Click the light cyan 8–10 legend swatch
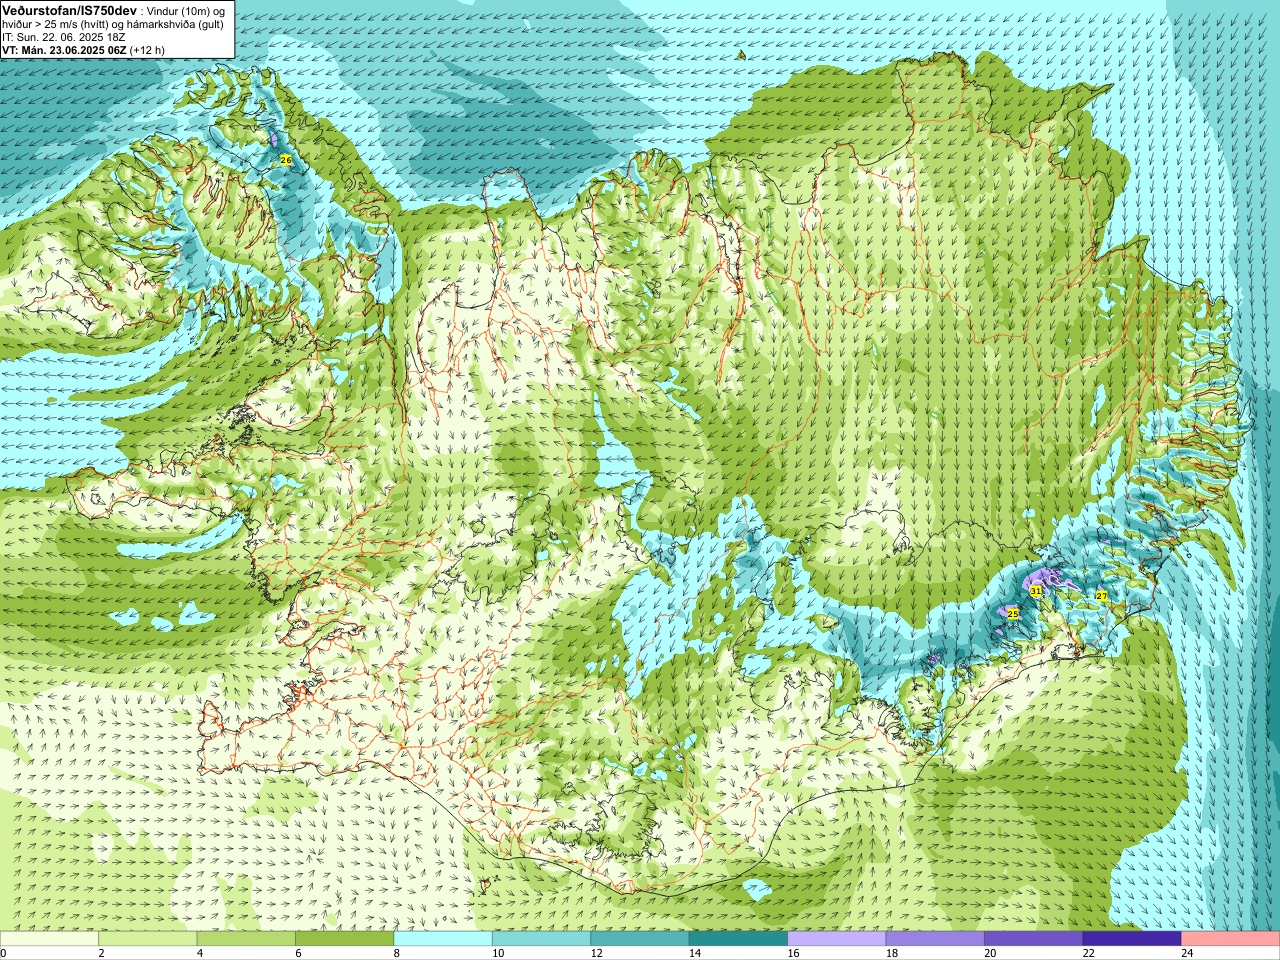The height and width of the screenshot is (960, 1280). tap(443, 939)
